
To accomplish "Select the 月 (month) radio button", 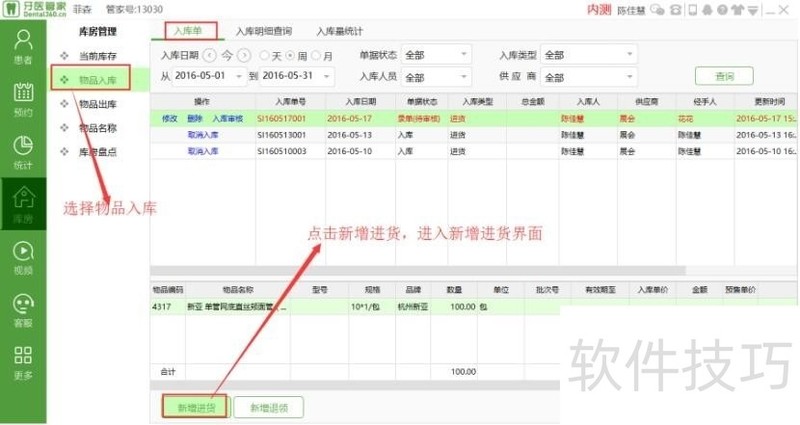I will (x=316, y=55).
